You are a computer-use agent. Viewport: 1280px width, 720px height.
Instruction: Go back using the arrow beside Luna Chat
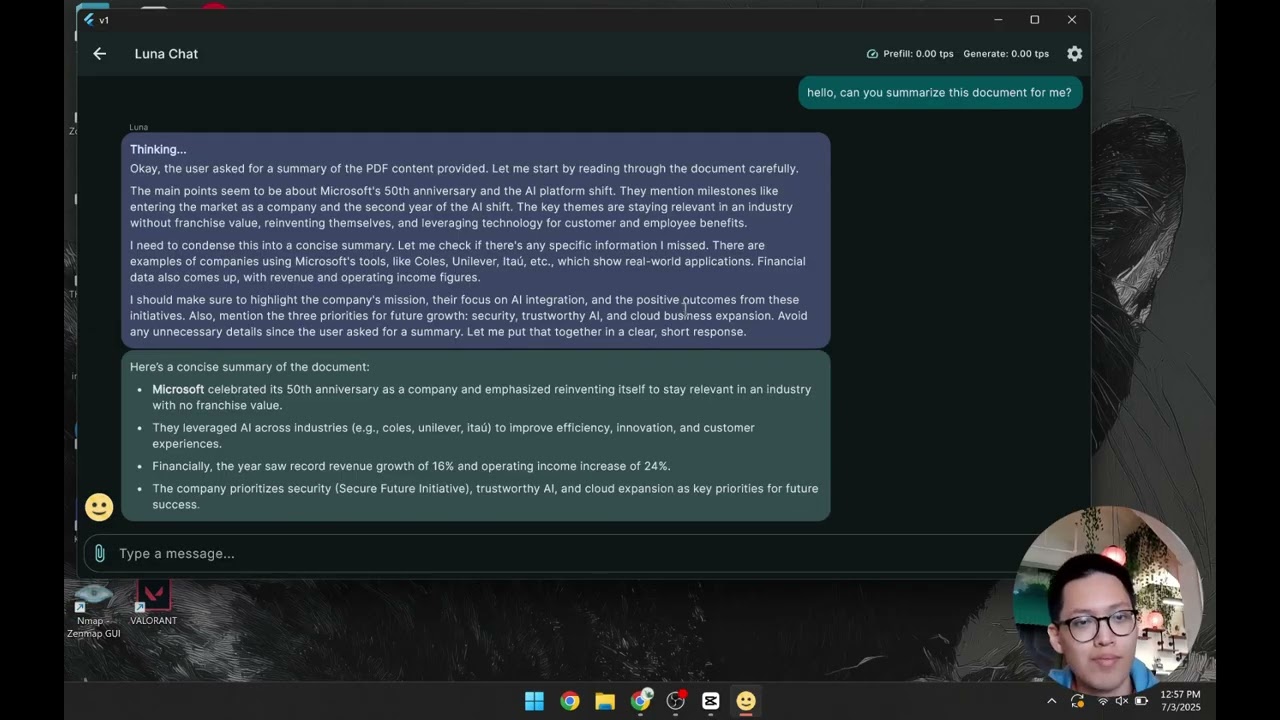(x=99, y=54)
